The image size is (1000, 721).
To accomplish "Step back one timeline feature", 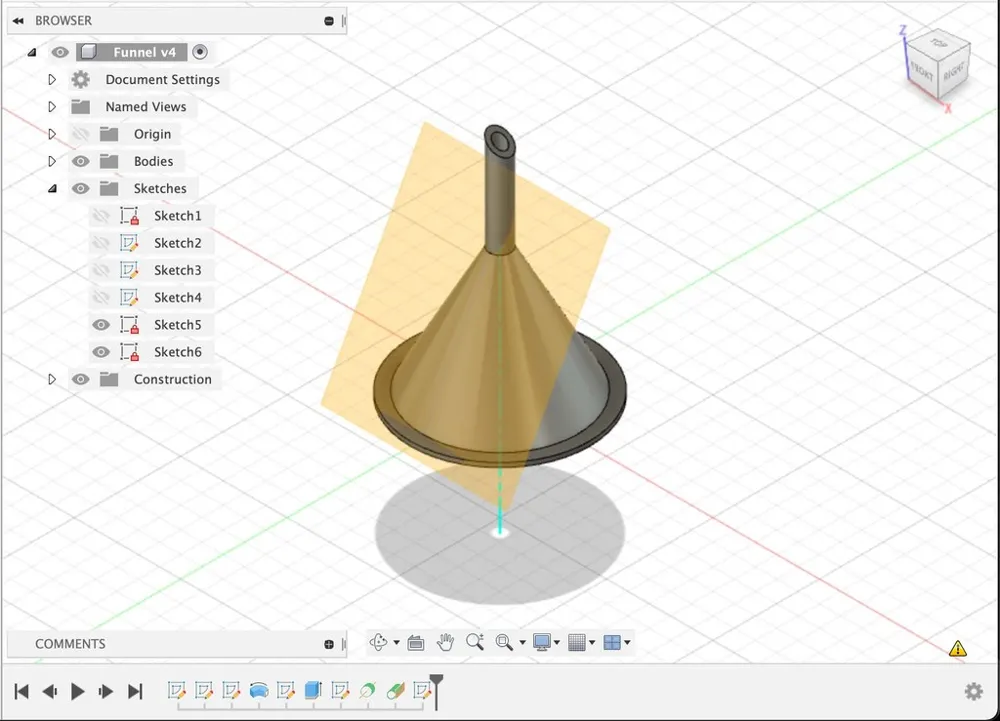I will (x=50, y=692).
